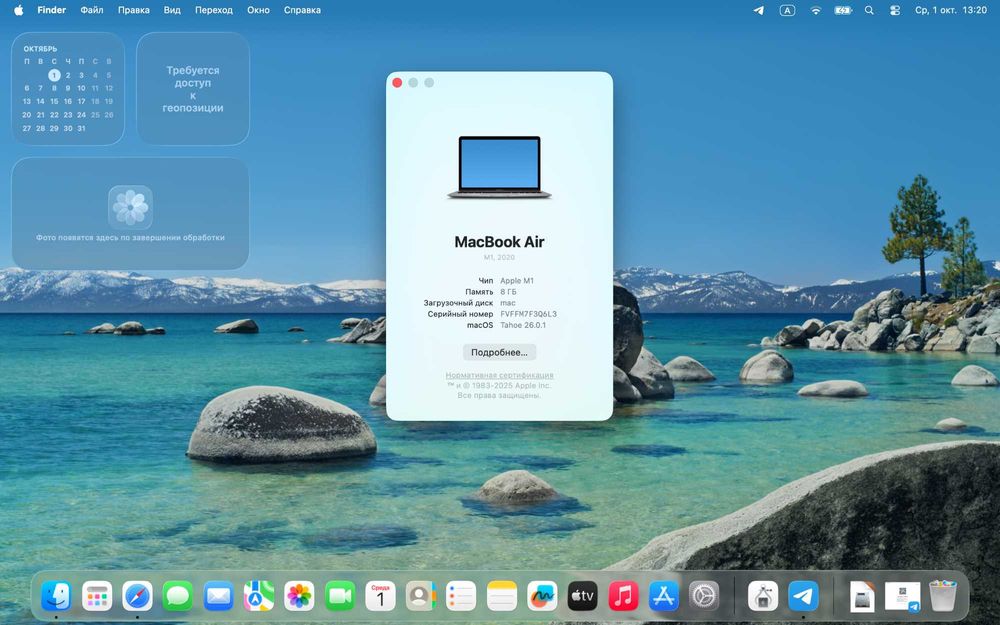This screenshot has height=625, width=1000.
Task: Click the 'Apple M1' chip value
Action: pos(517,281)
